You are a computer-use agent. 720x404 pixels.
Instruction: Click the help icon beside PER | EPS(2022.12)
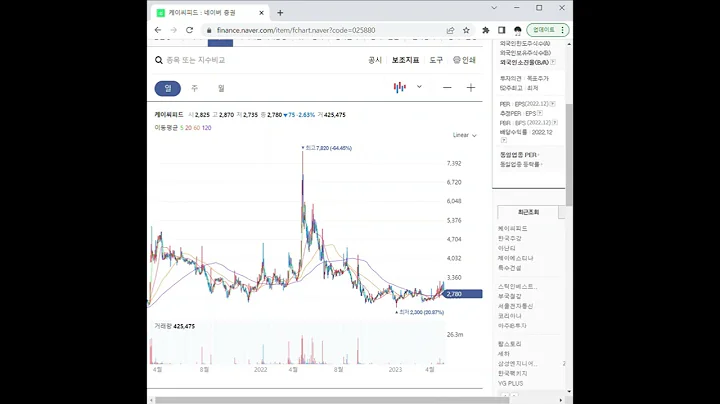pyautogui.click(x=552, y=104)
